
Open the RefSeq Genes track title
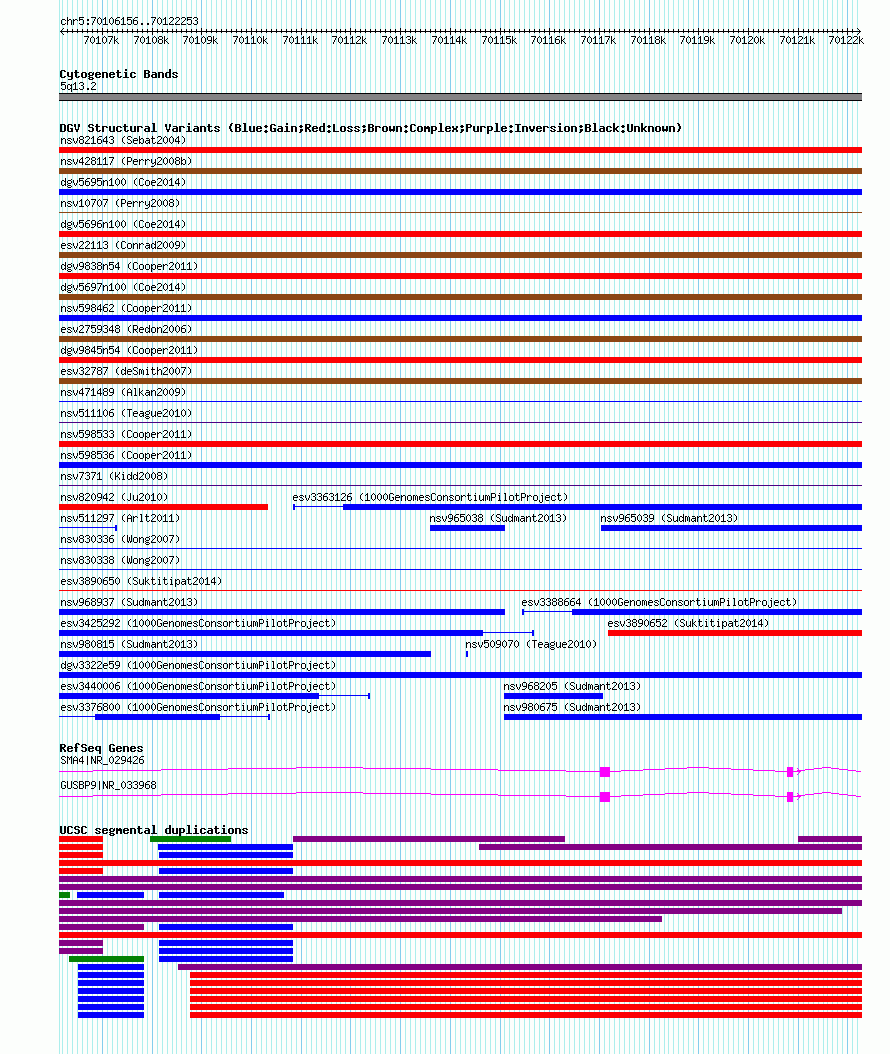tap(101, 748)
